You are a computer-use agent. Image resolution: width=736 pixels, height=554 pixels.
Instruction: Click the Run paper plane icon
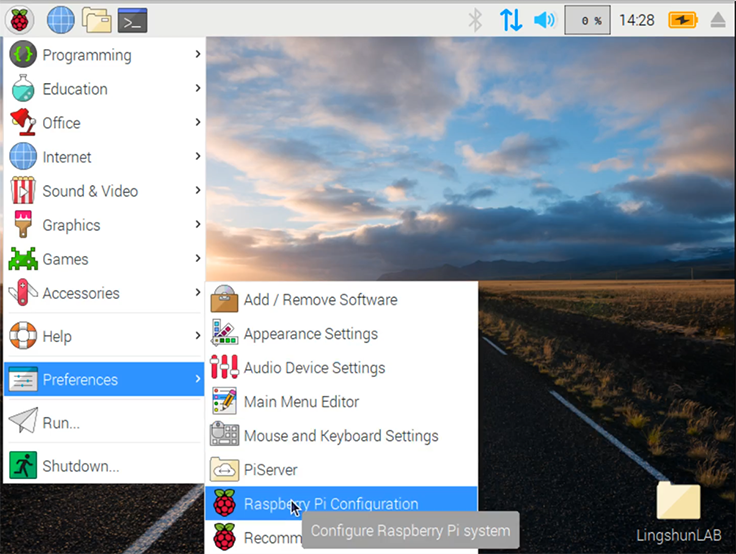(x=23, y=421)
